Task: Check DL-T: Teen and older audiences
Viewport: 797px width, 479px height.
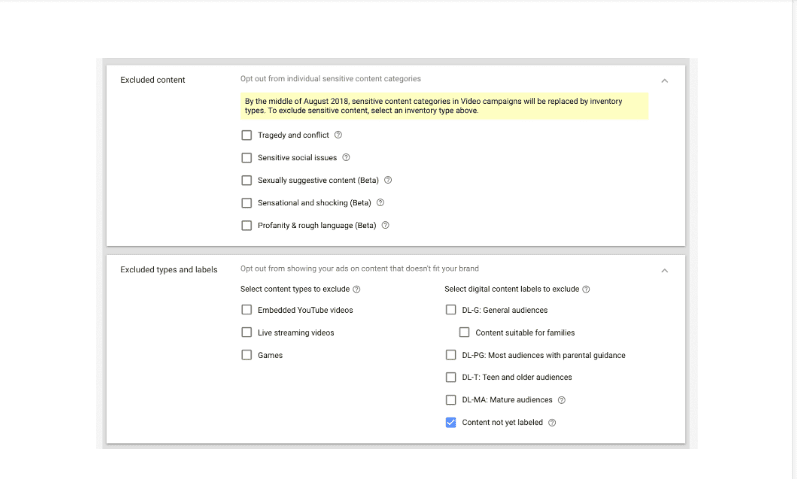Action: click(451, 377)
